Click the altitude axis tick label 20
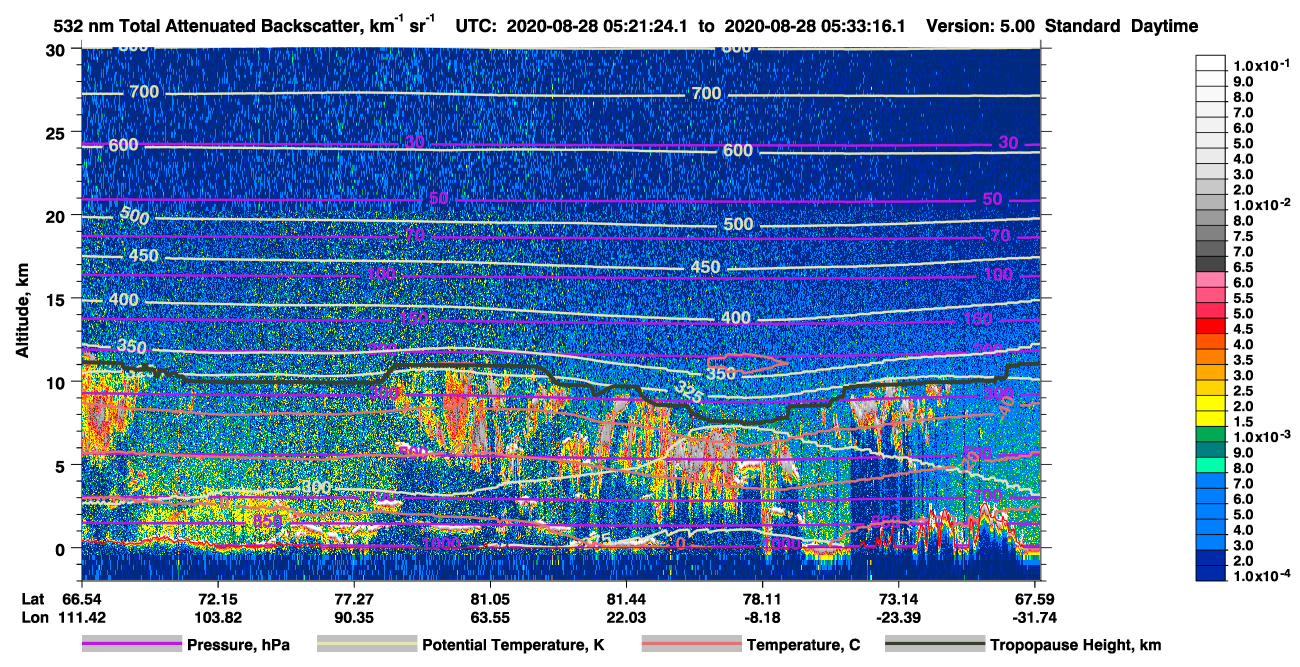The image size is (1300, 667). [58, 216]
